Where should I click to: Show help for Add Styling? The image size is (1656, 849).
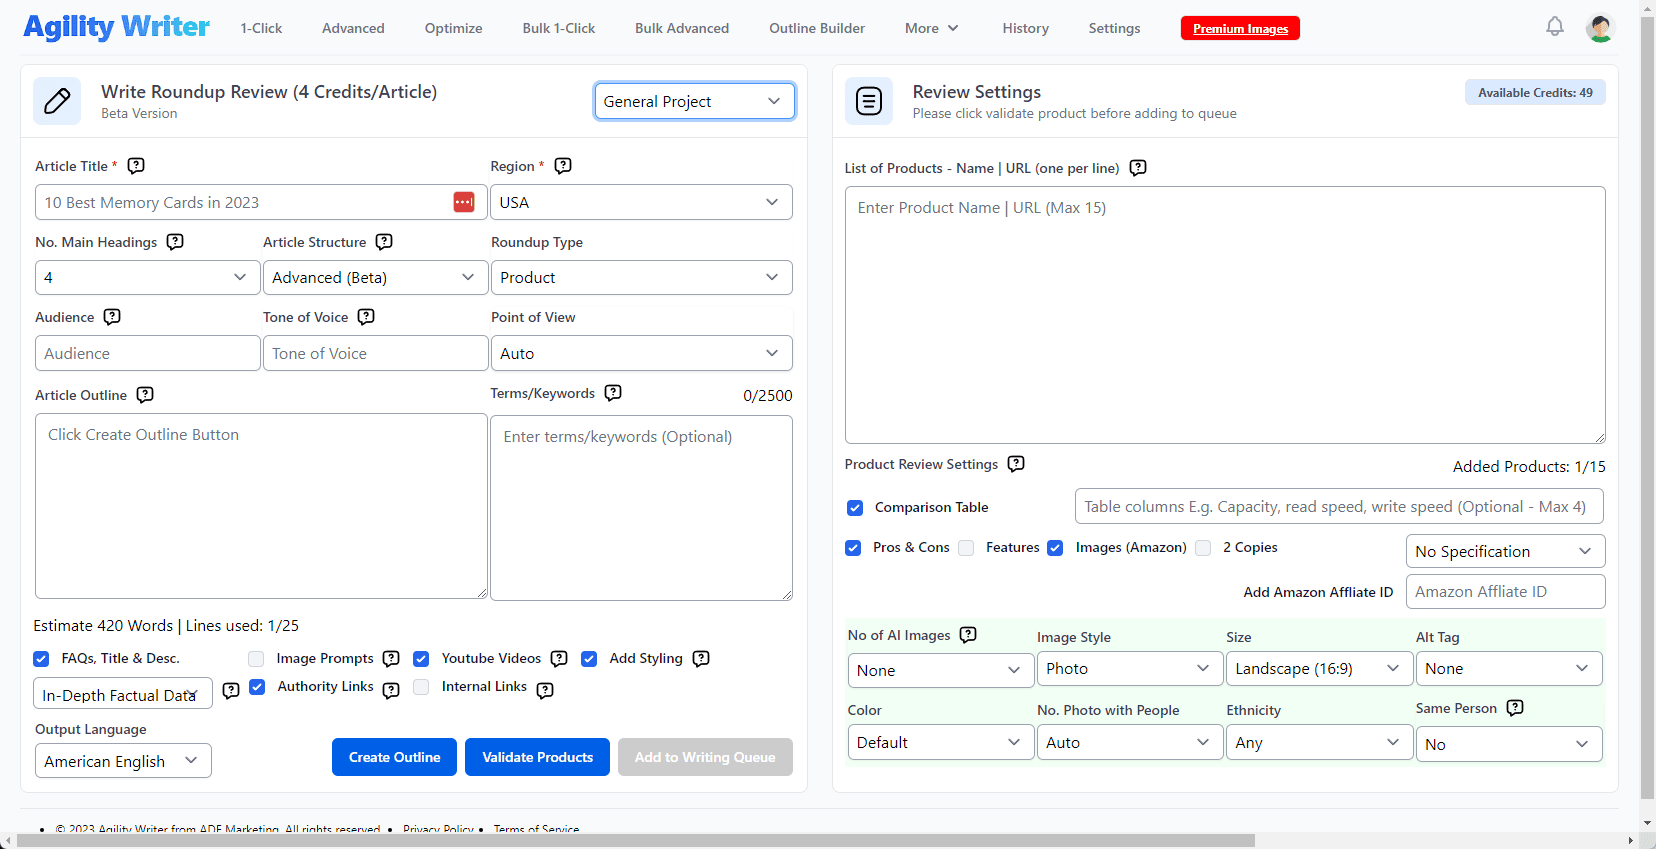tap(701, 659)
